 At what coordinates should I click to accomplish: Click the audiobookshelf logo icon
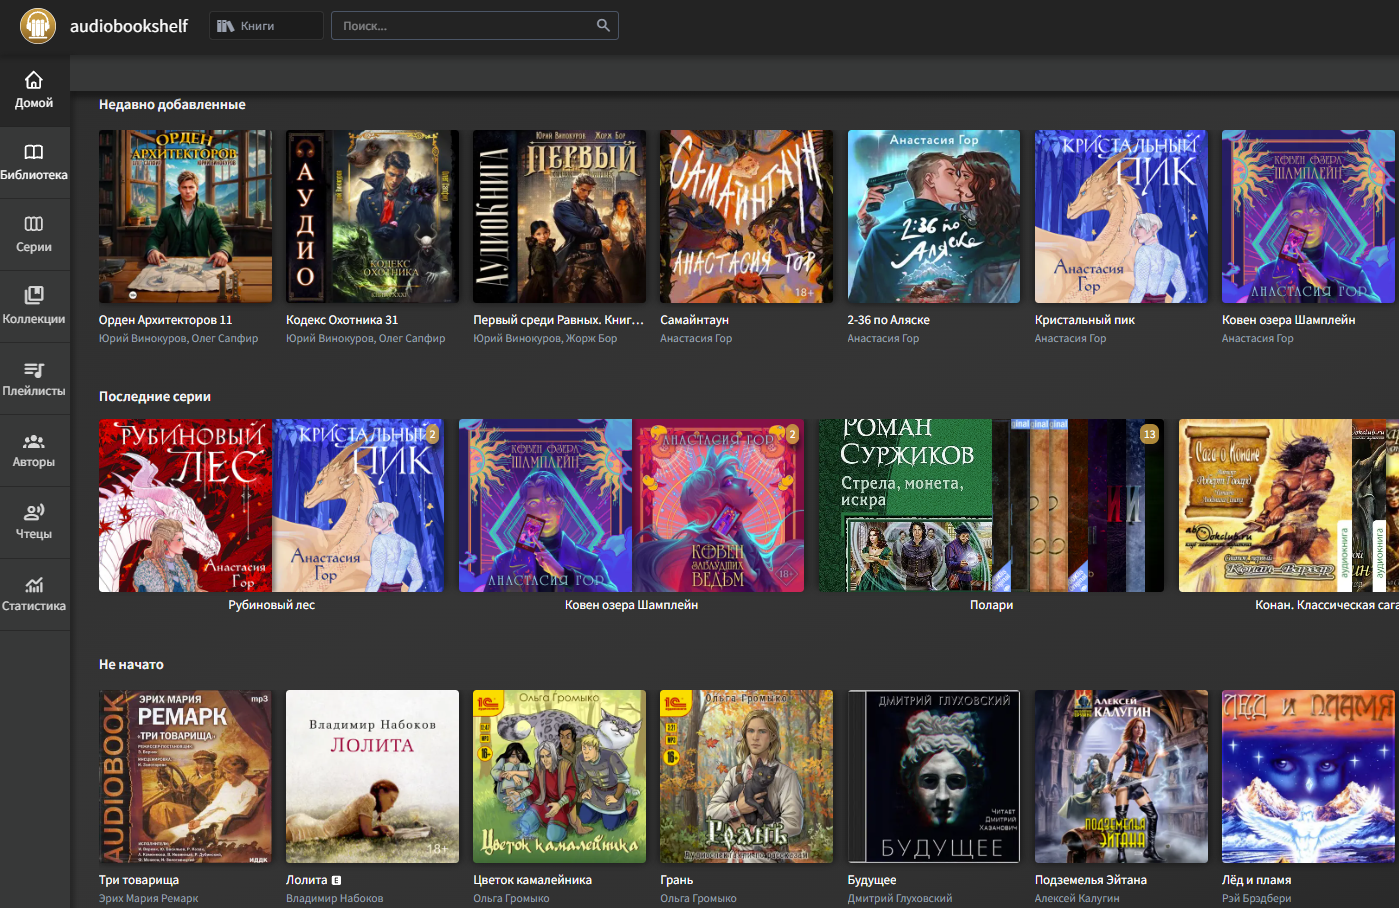click(x=38, y=26)
